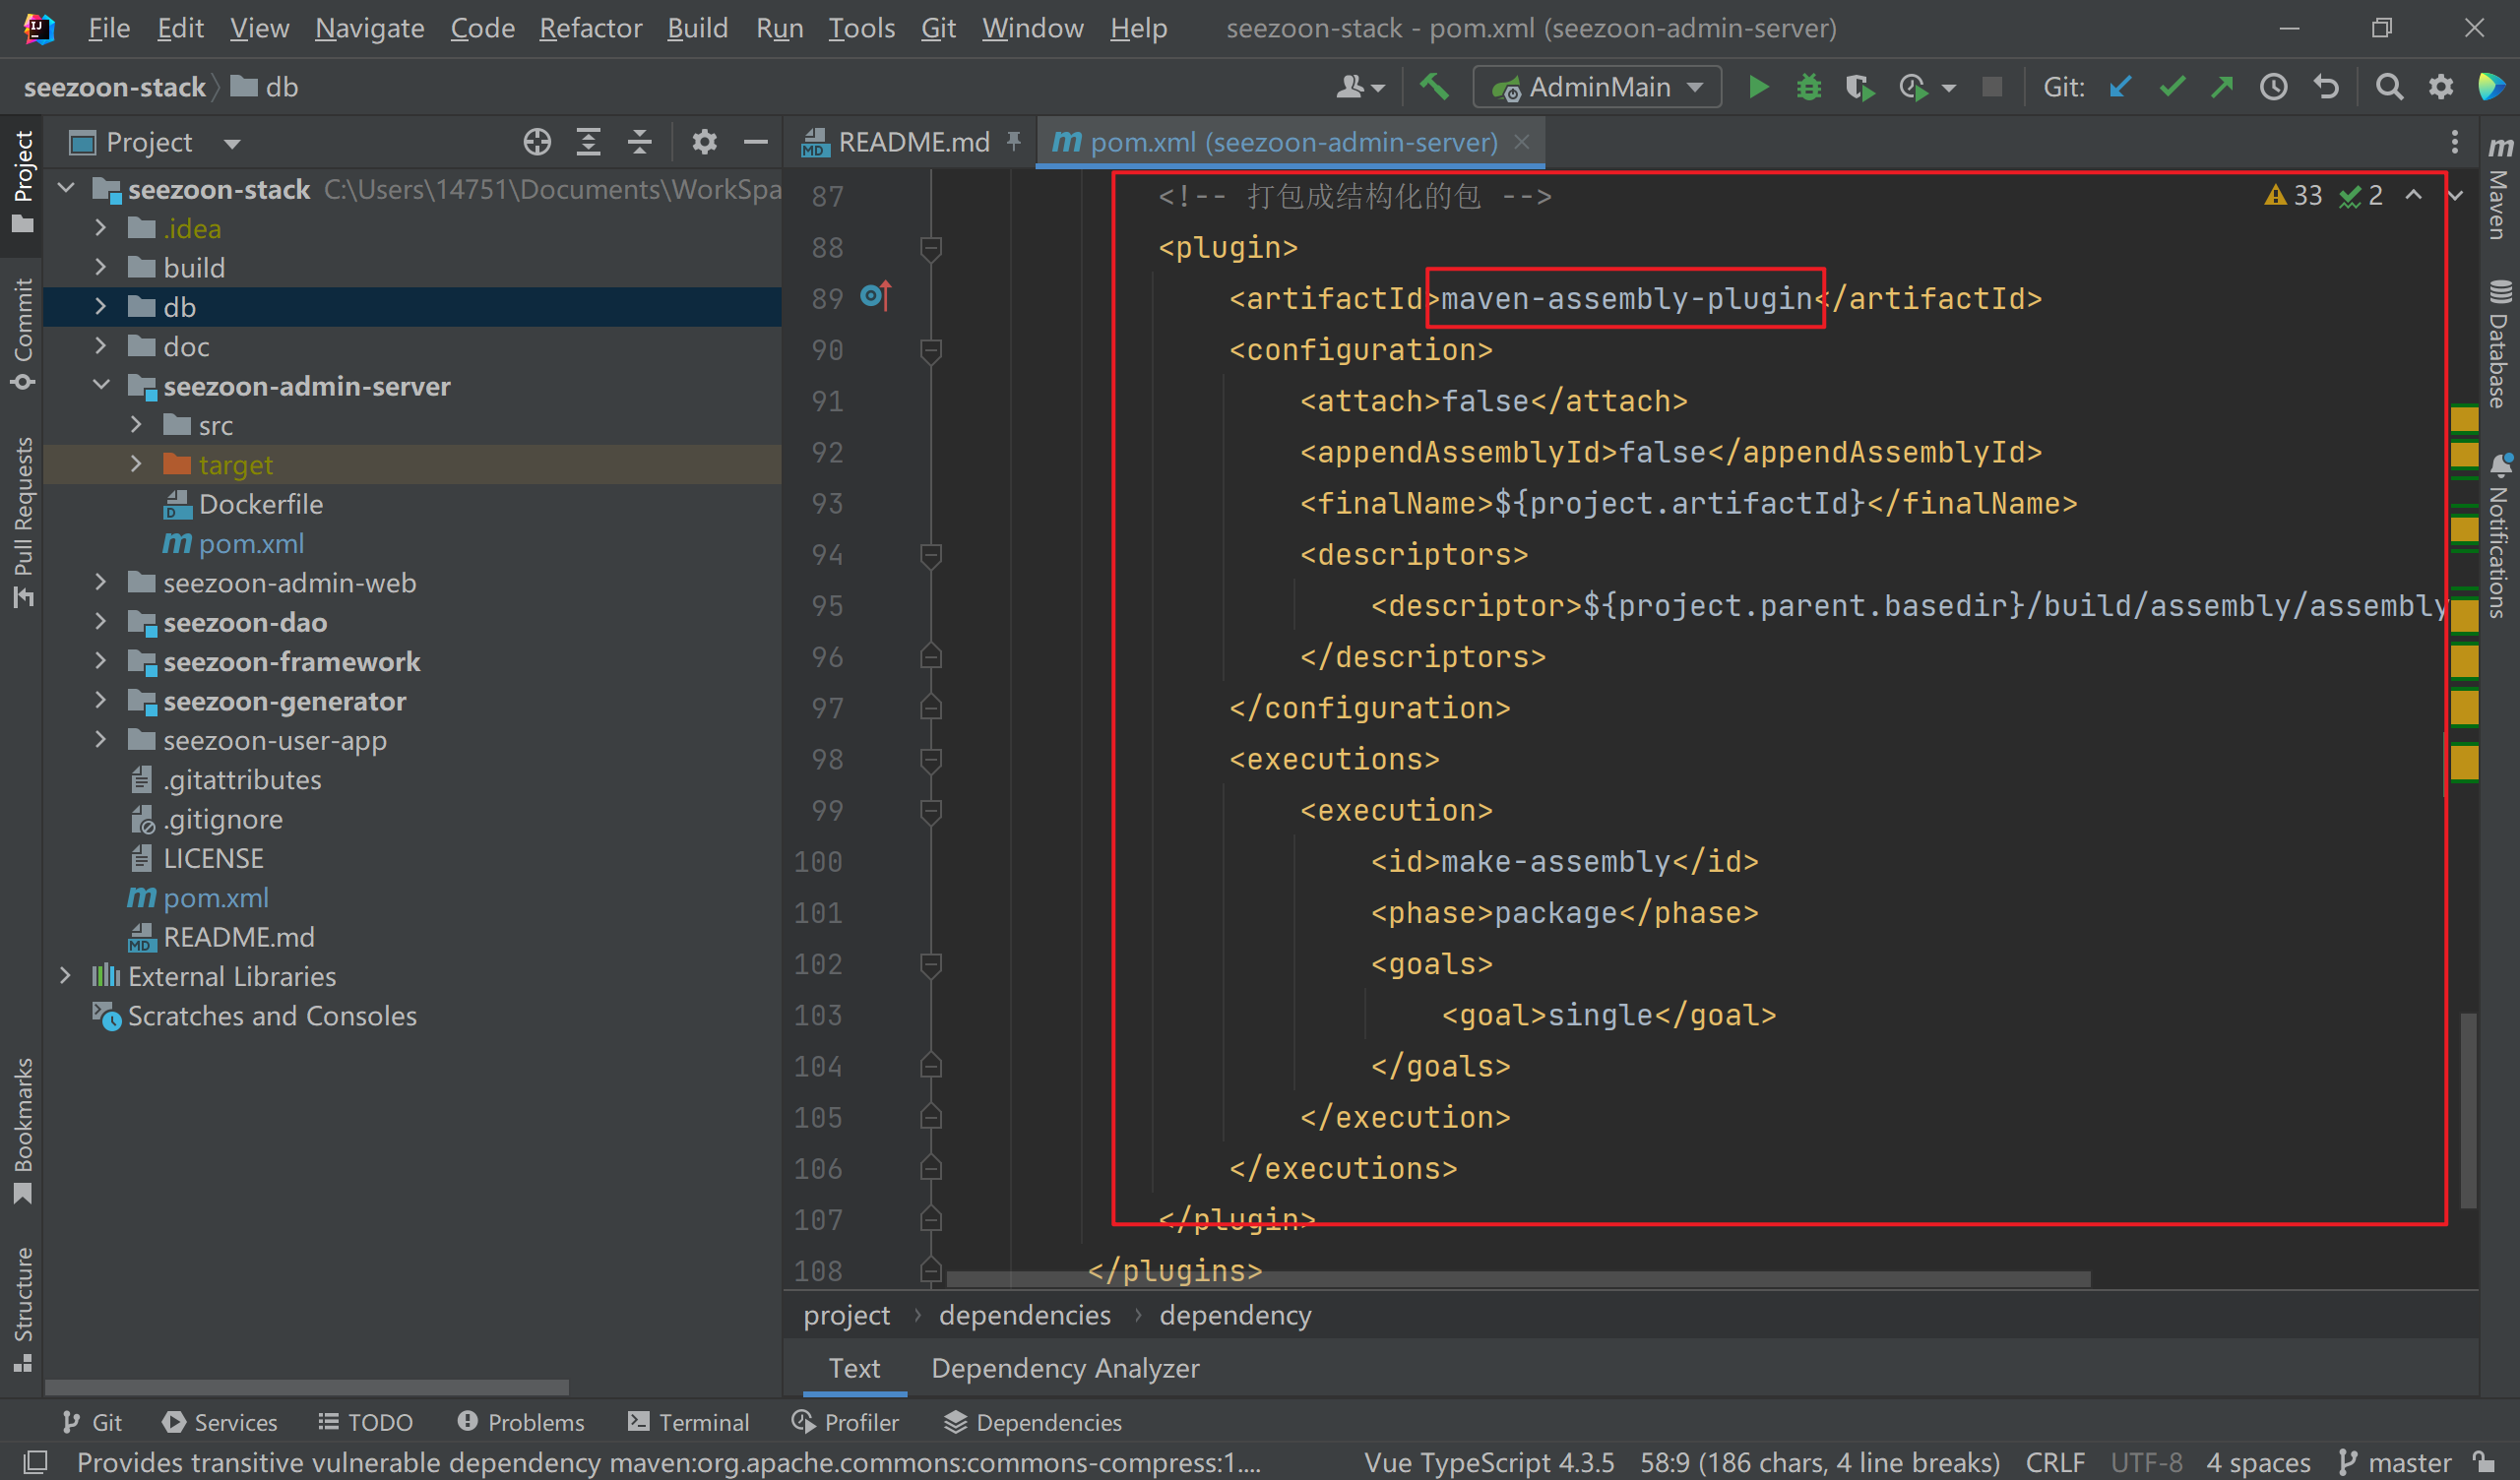Open Git history clock icon
The height and width of the screenshot is (1480, 2520).
coord(2273,87)
